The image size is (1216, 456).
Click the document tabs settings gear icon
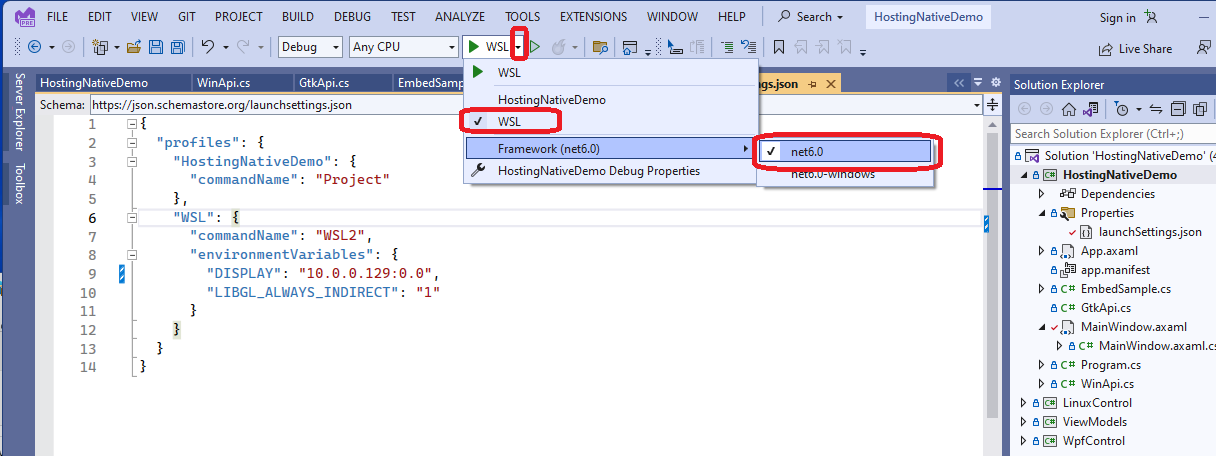coord(995,83)
